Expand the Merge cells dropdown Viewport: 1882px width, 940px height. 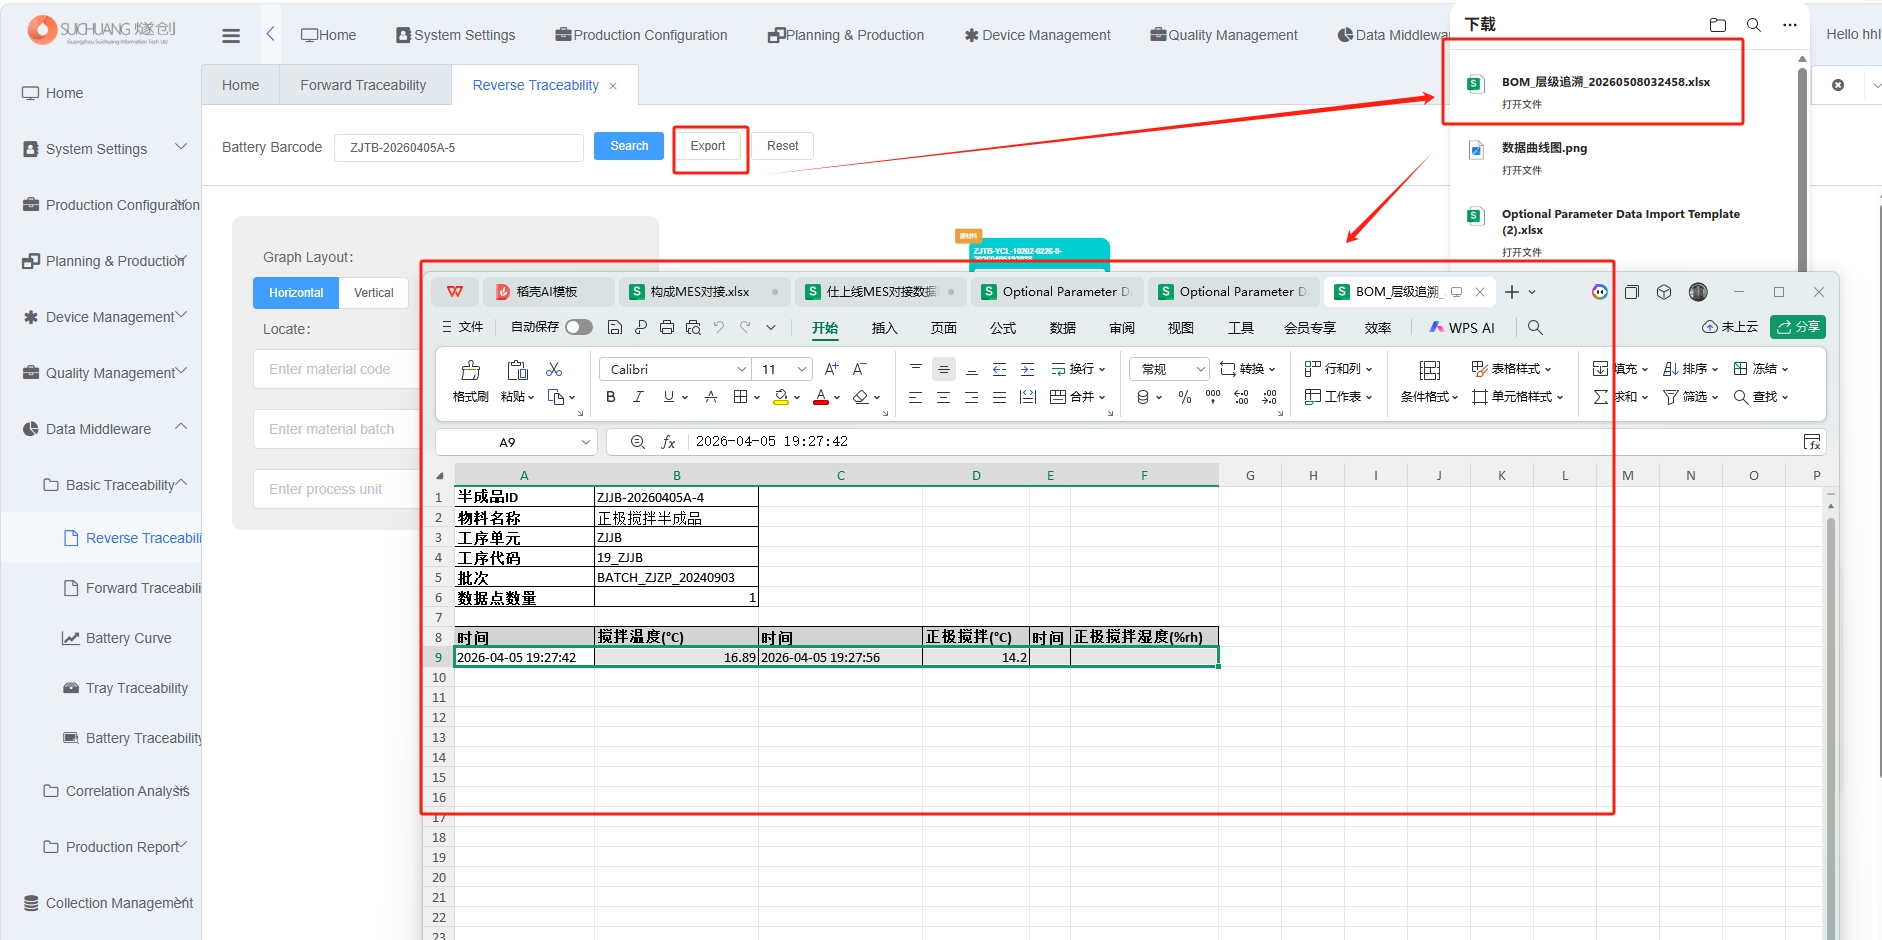coord(1102,398)
